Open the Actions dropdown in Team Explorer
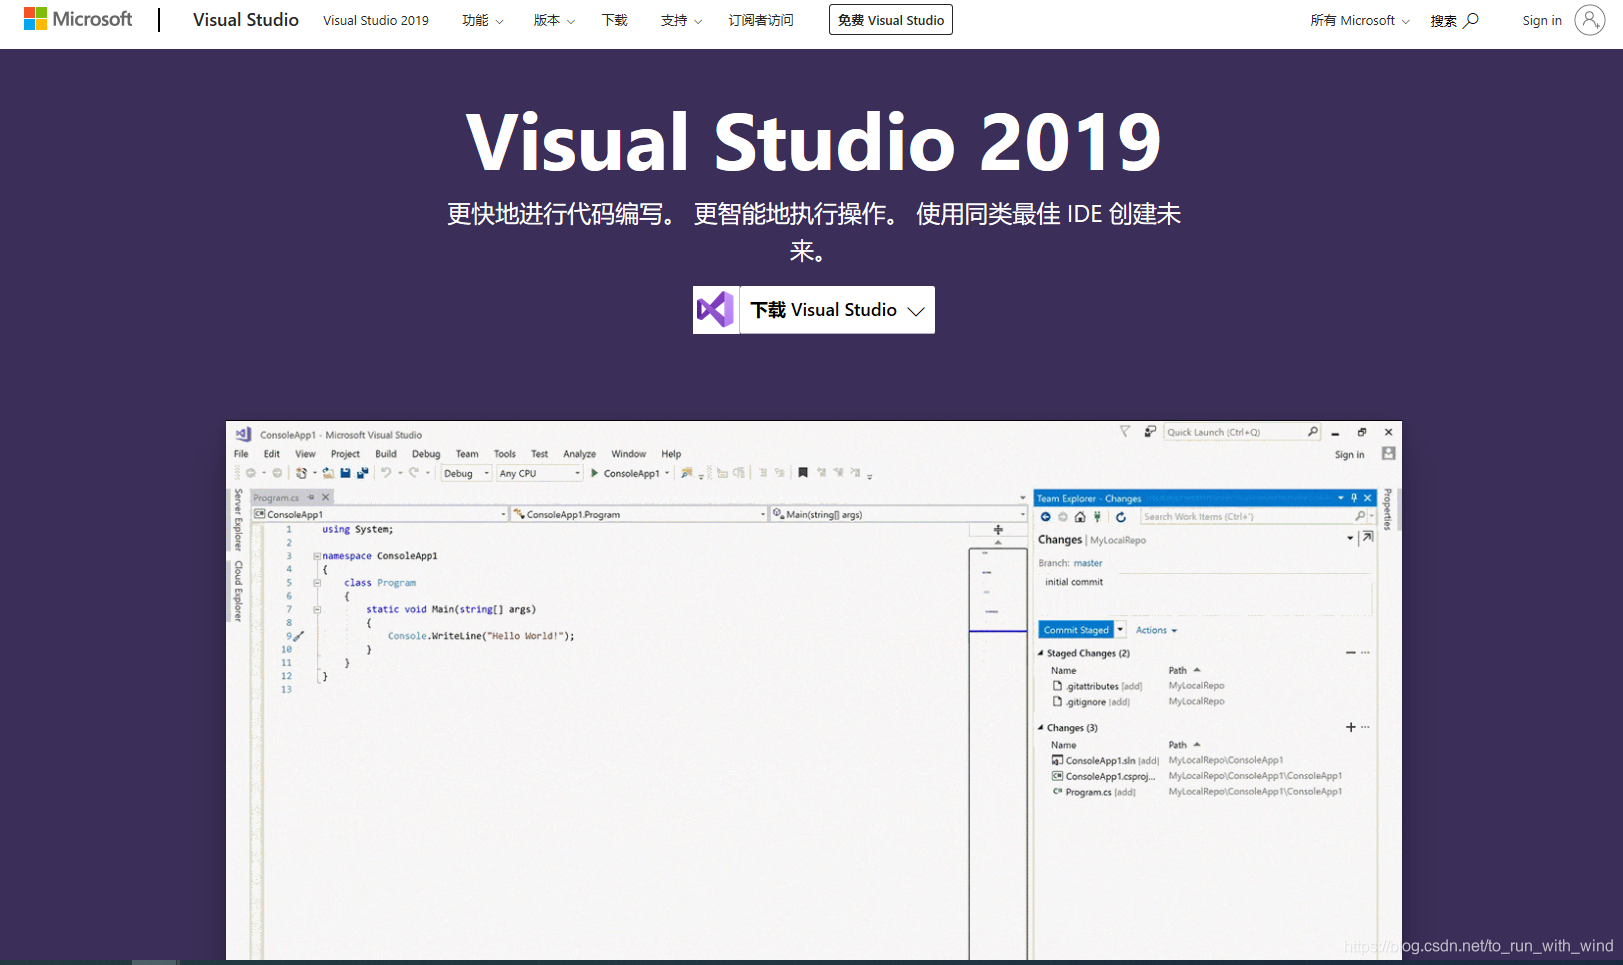The image size is (1623, 965). click(x=1157, y=630)
